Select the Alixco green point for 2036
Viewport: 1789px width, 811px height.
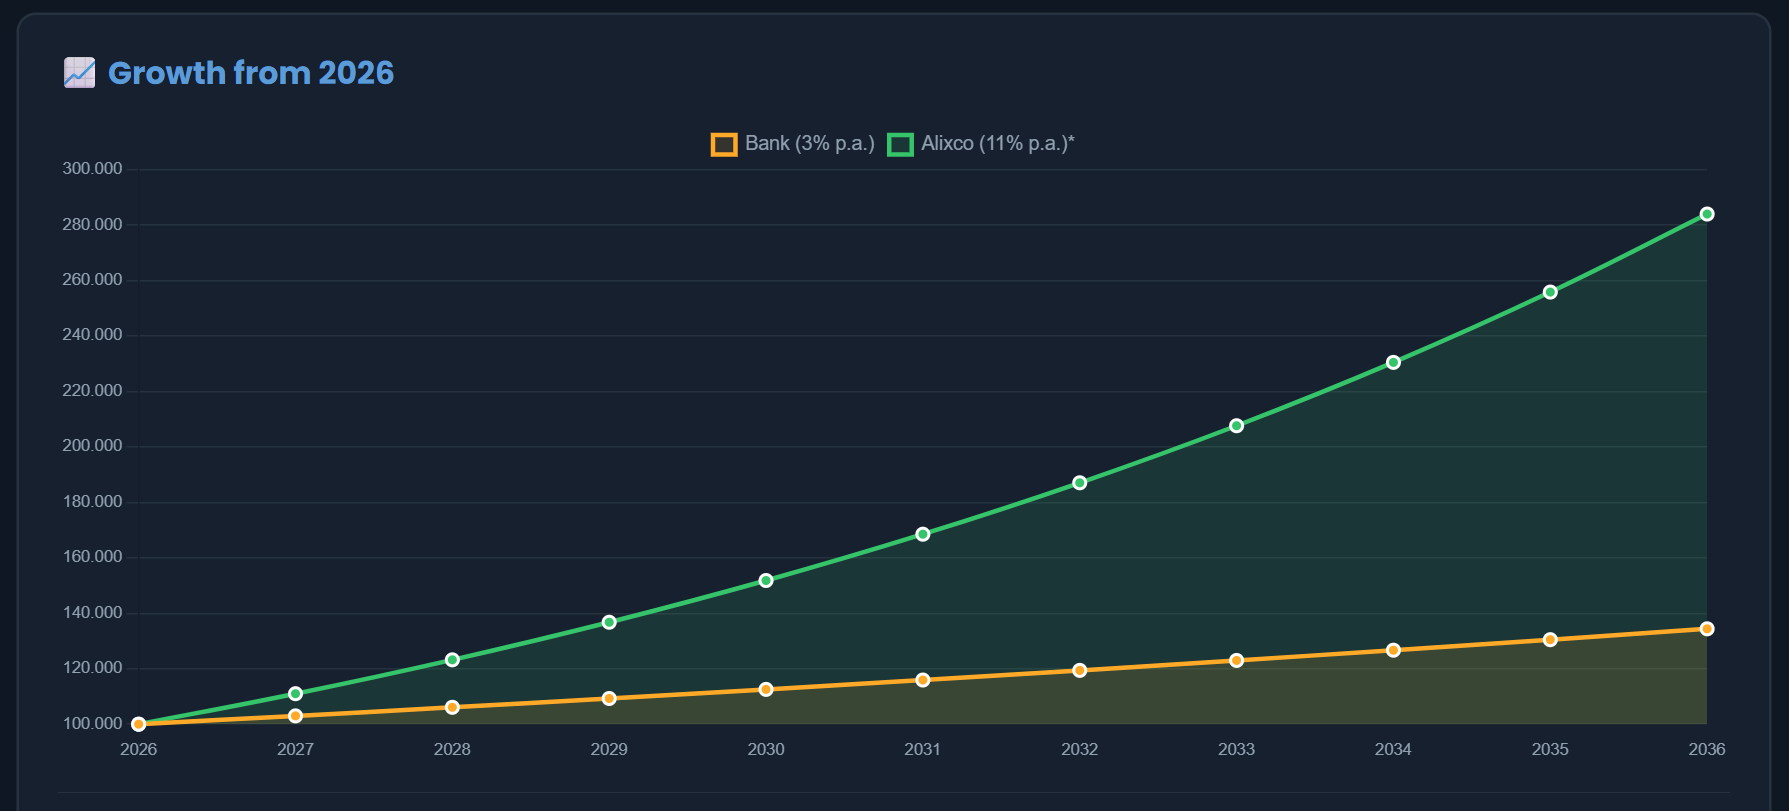tap(1707, 214)
